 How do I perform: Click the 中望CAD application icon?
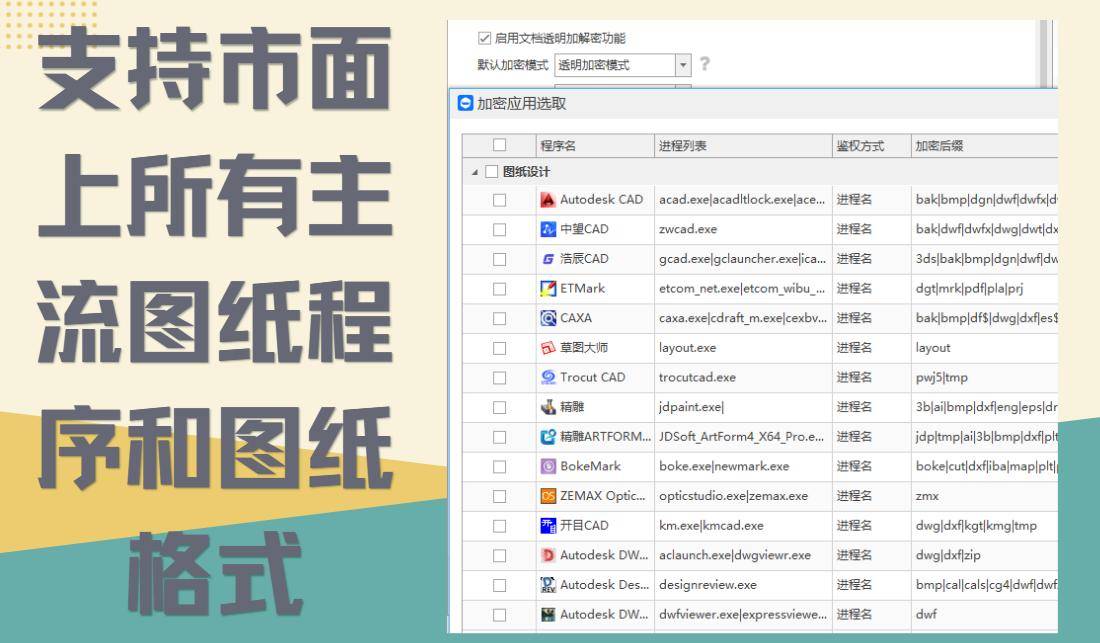pos(547,229)
